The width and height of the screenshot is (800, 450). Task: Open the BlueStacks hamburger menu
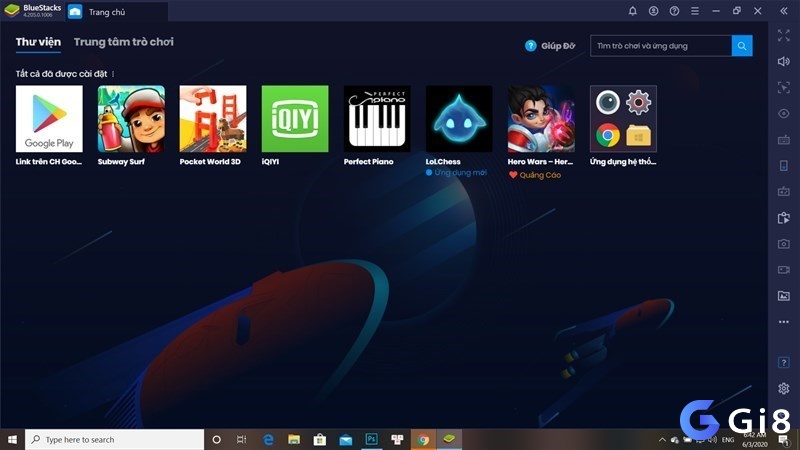695,11
